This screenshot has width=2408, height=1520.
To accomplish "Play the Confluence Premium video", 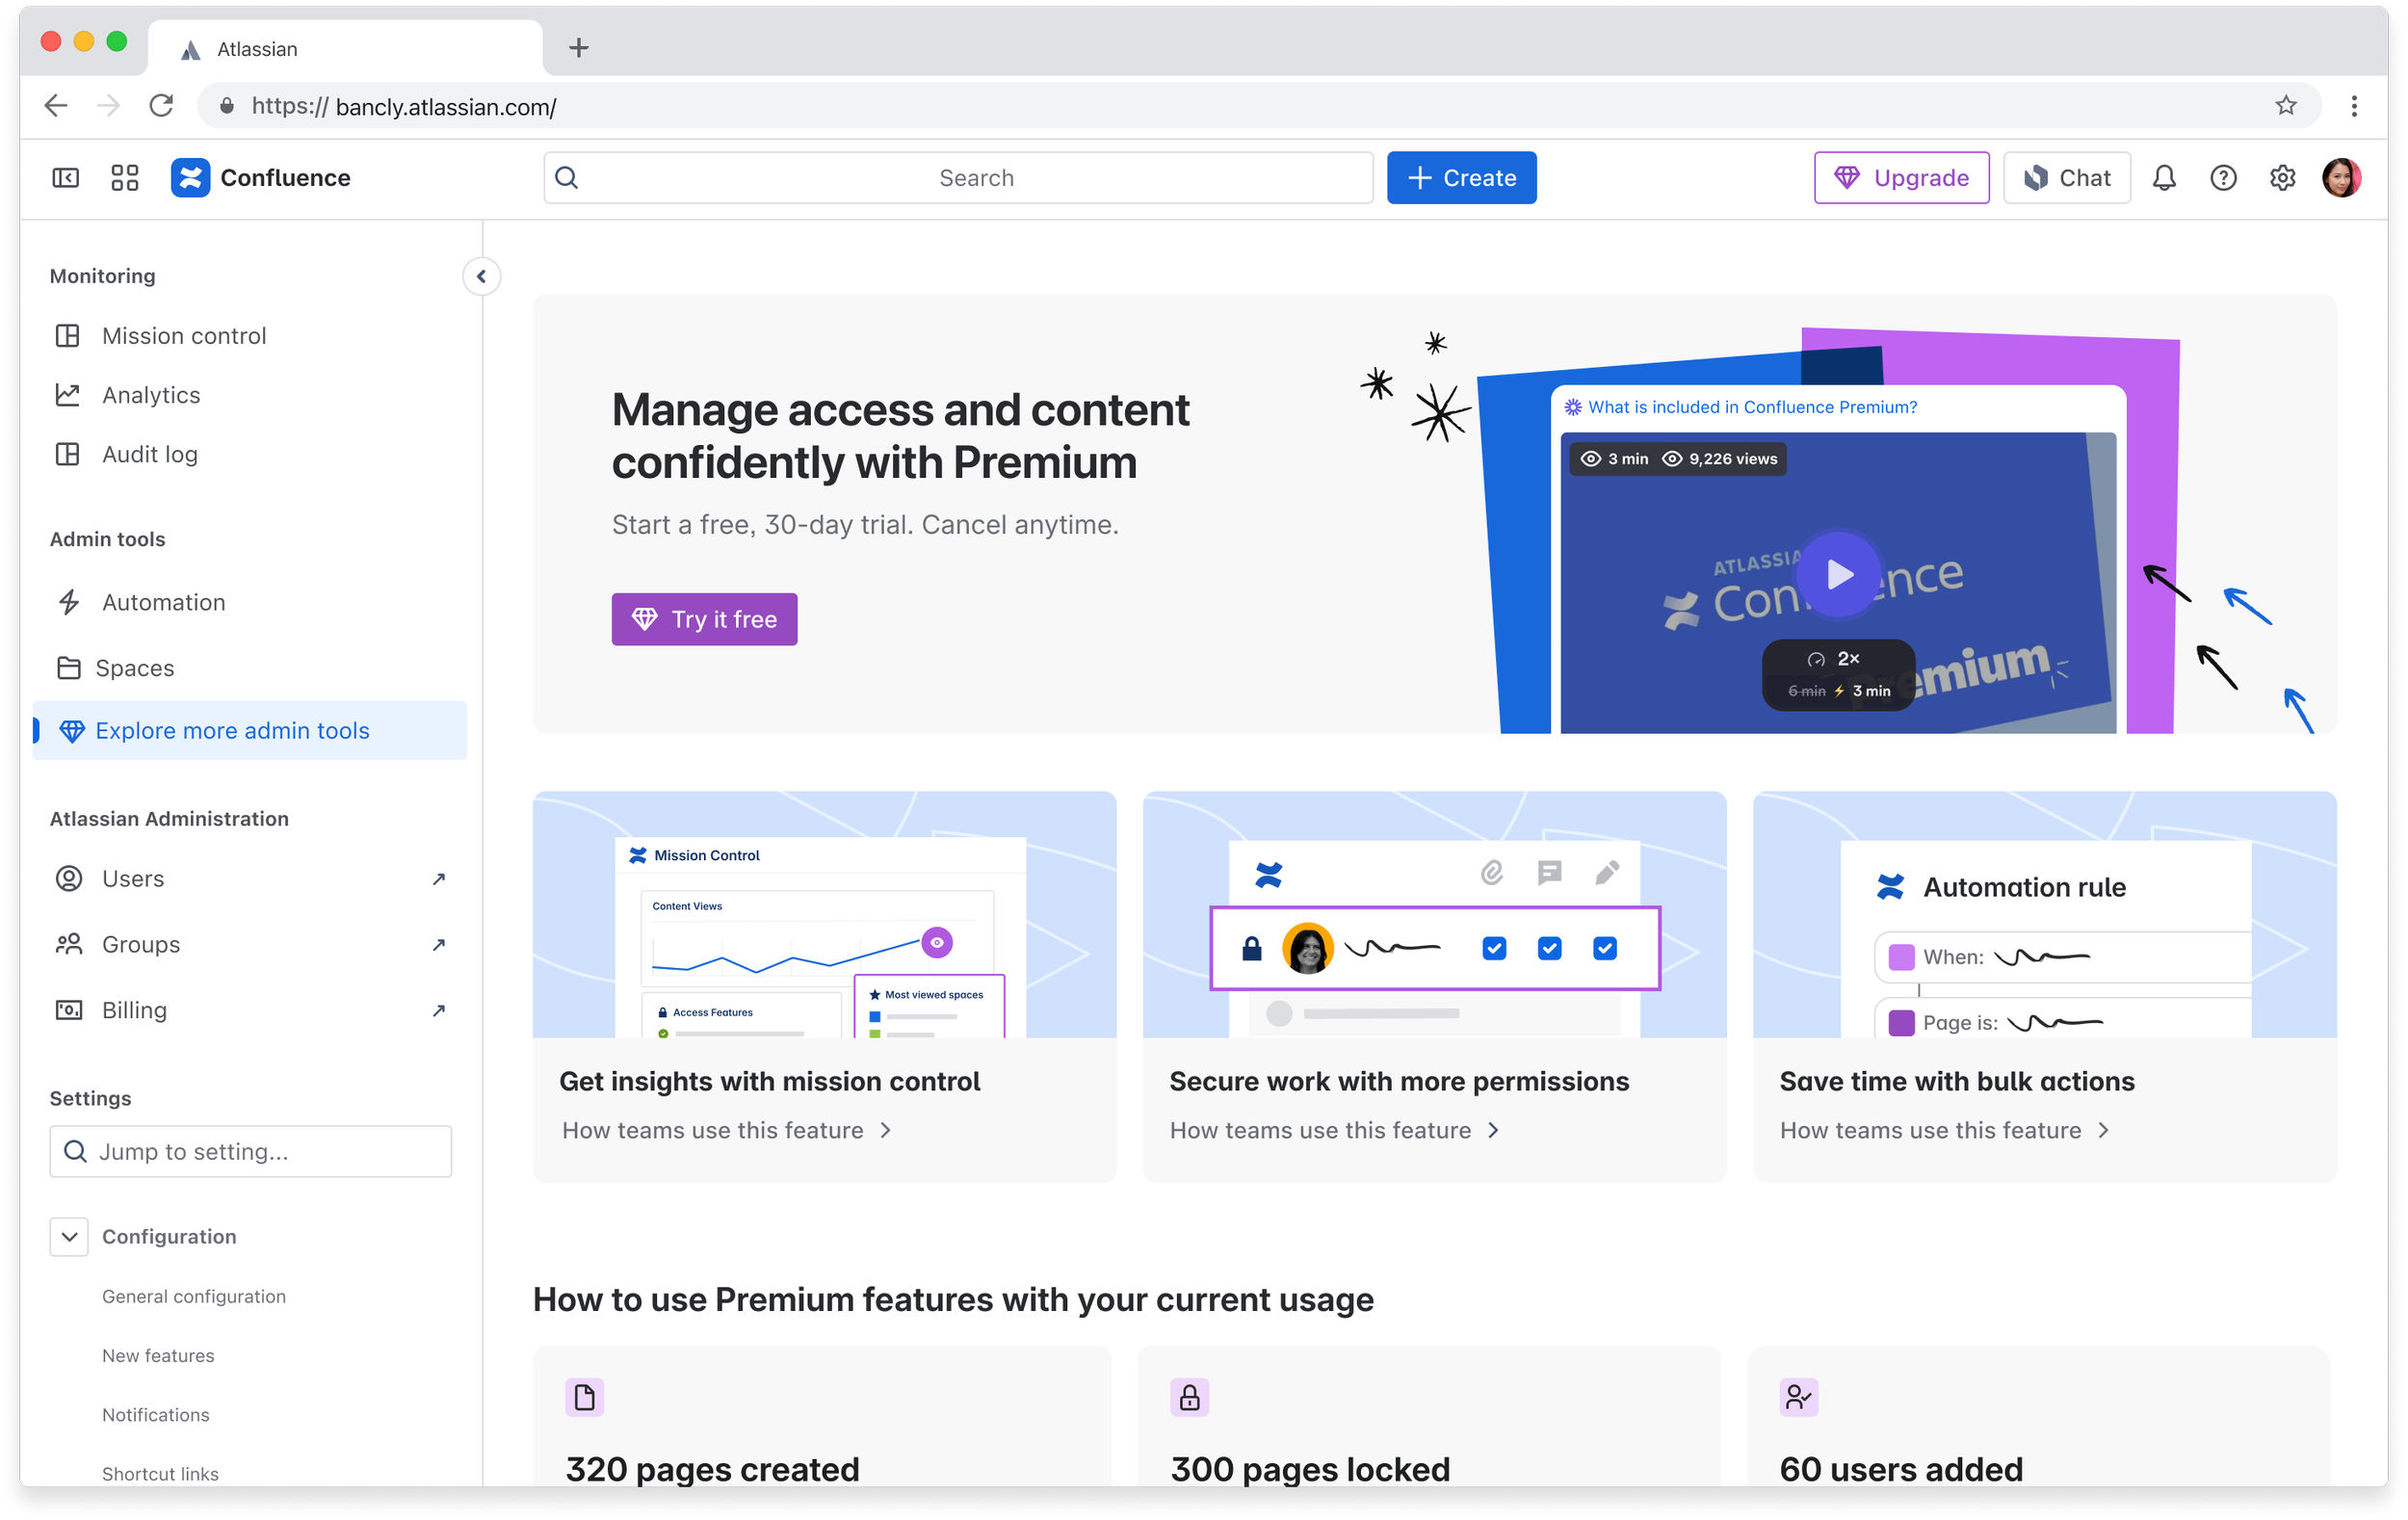I will 1838,574.
